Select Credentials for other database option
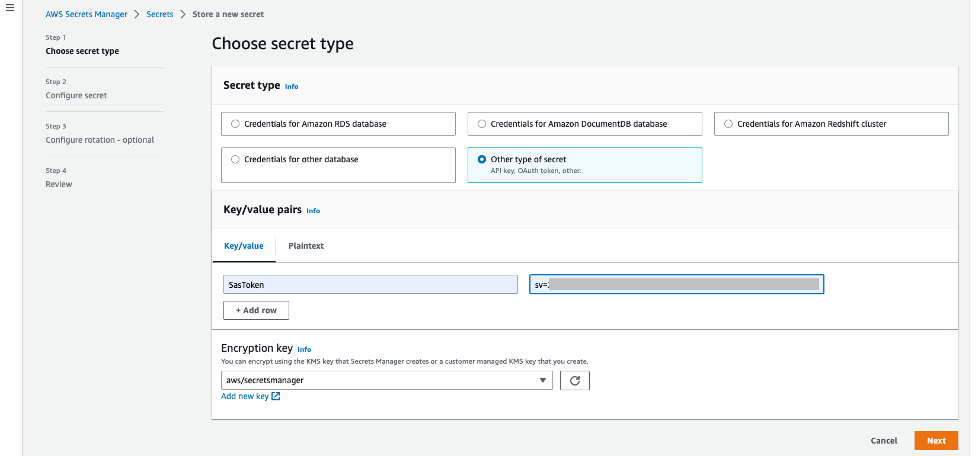This screenshot has width=977, height=456. click(x=235, y=159)
